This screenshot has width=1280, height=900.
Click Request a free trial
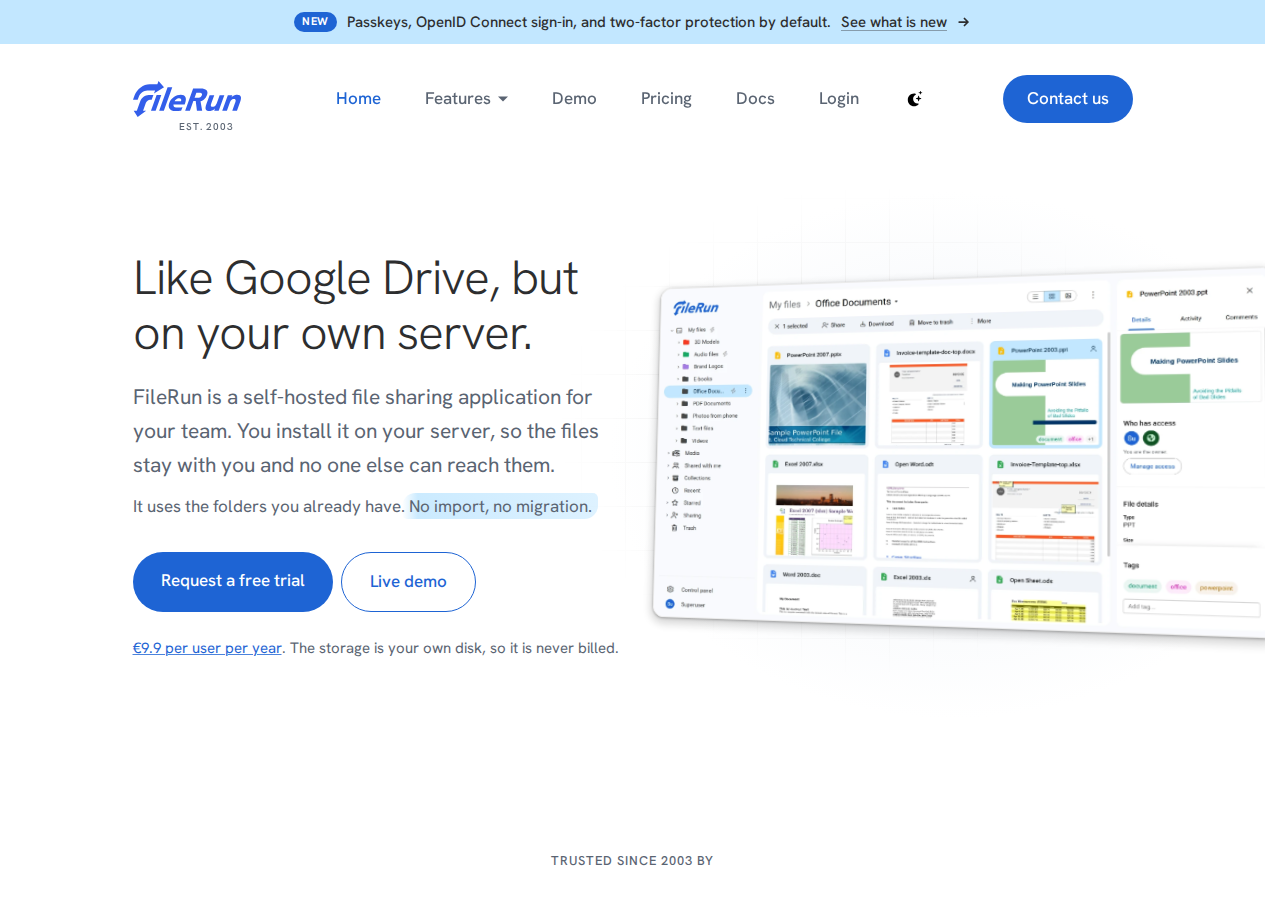233,582
